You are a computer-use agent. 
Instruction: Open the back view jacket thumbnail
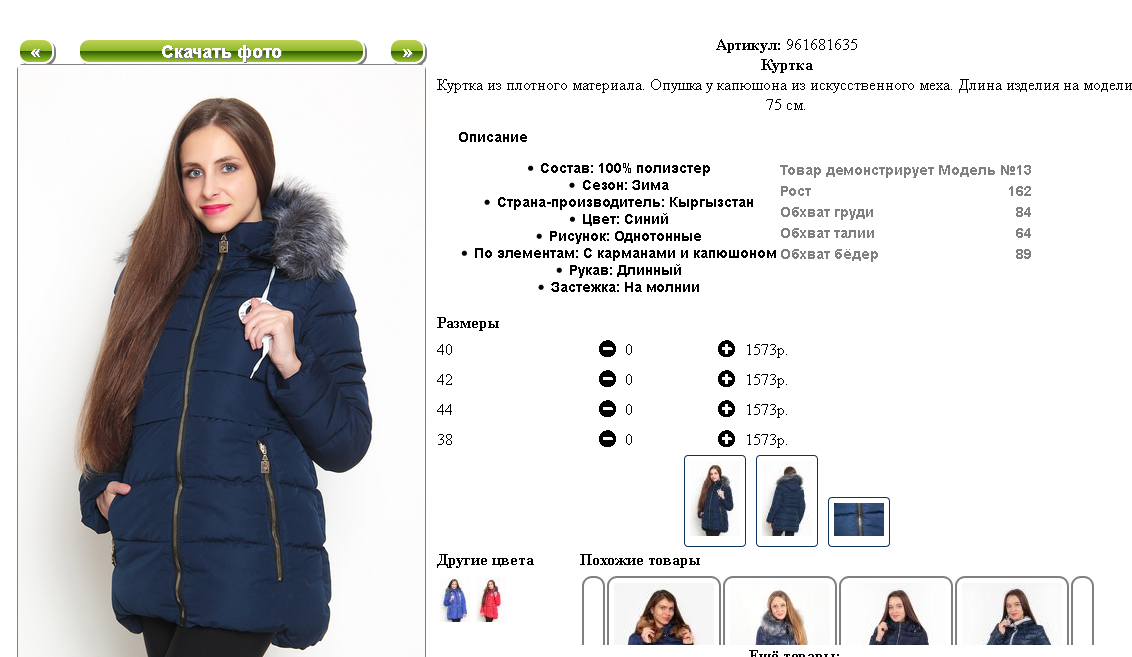[x=787, y=500]
